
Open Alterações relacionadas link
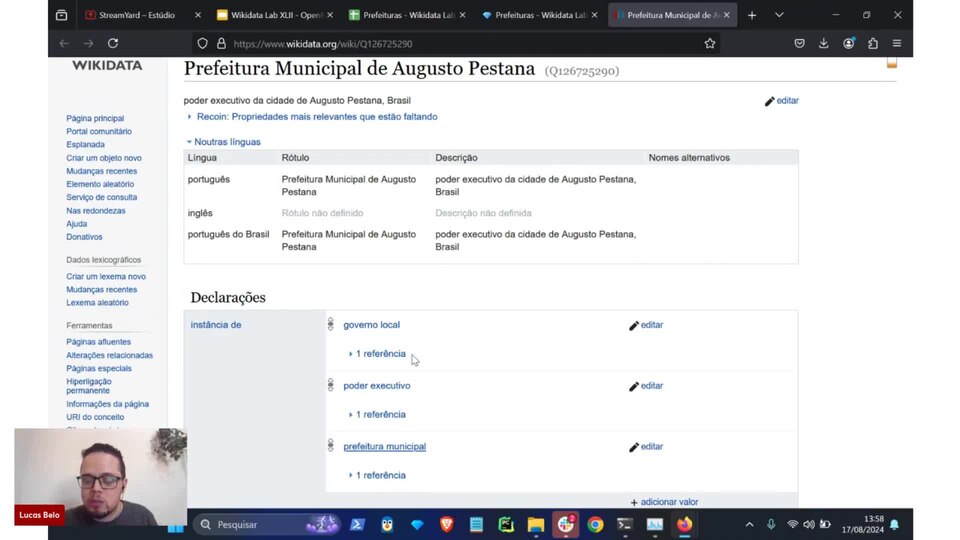[x=110, y=355]
